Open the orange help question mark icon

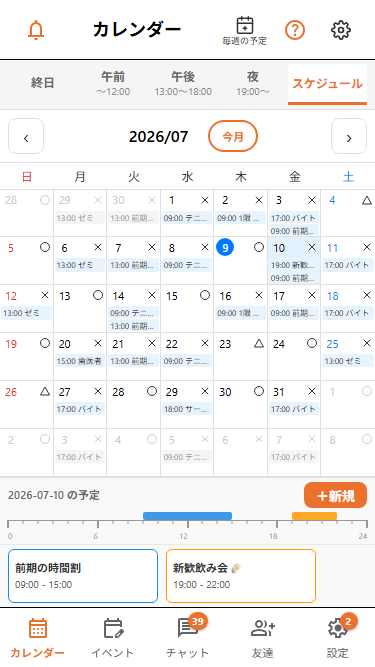[x=295, y=30]
